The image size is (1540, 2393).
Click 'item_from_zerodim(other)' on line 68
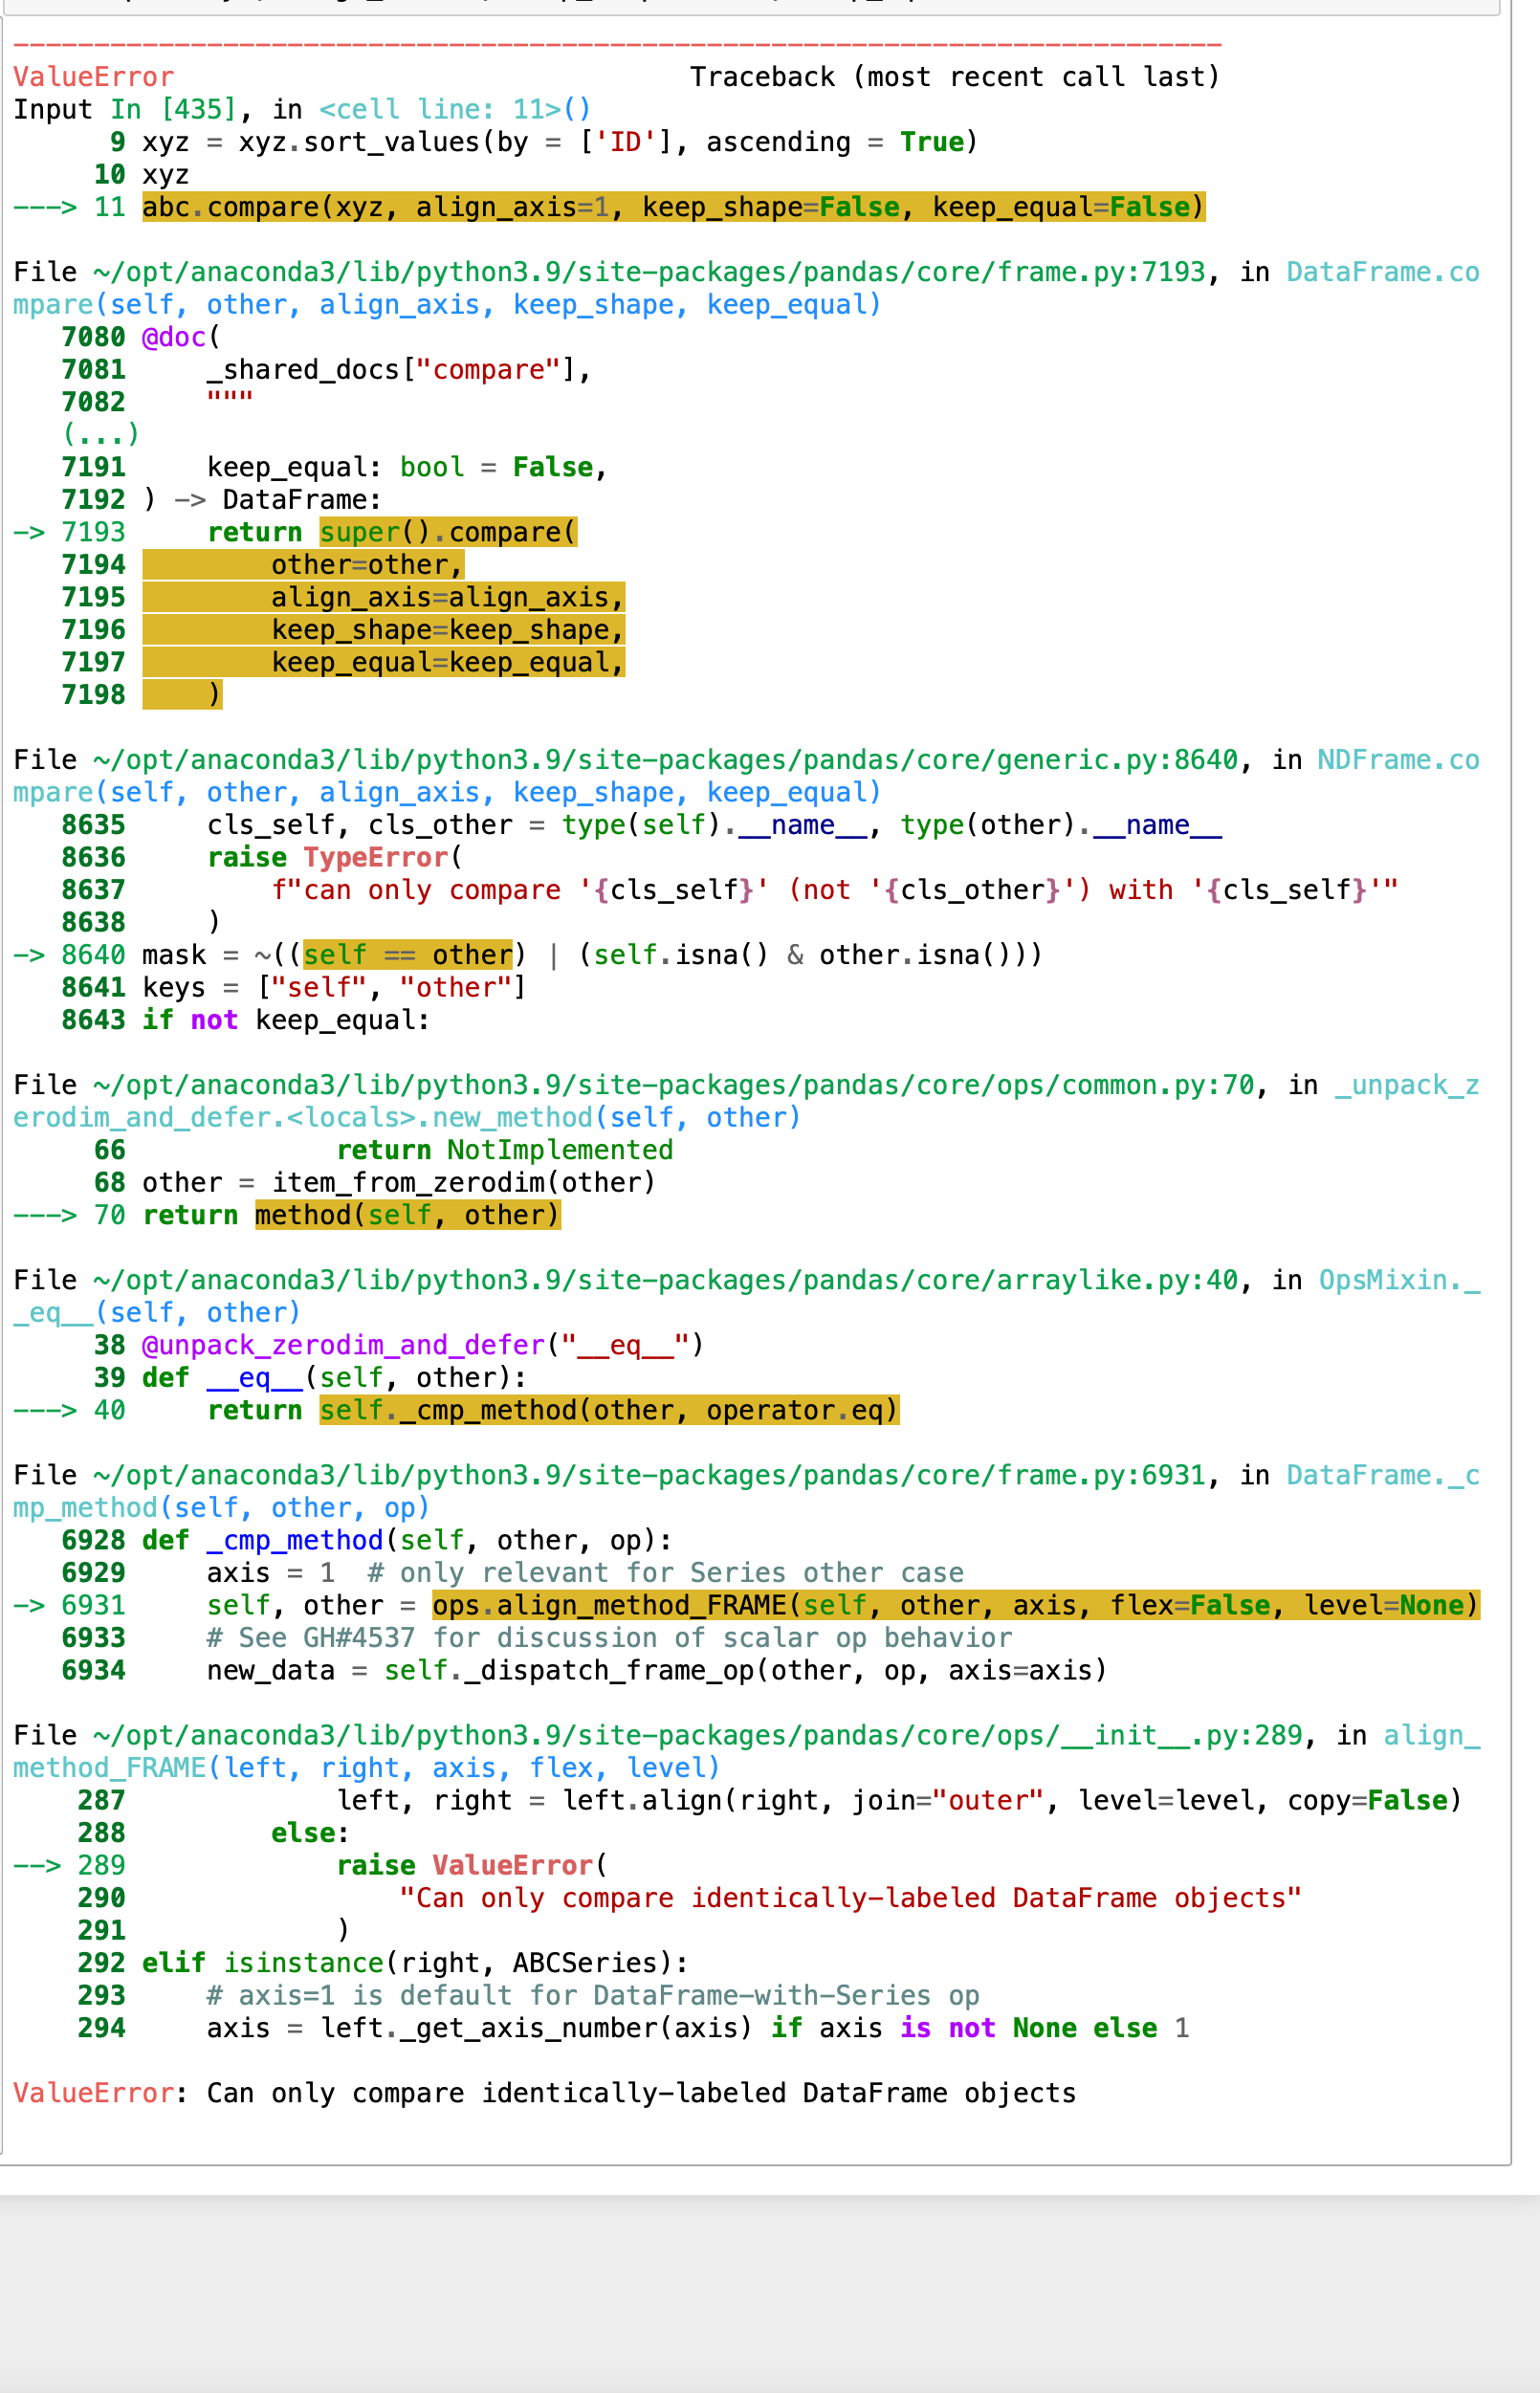[x=464, y=1183]
